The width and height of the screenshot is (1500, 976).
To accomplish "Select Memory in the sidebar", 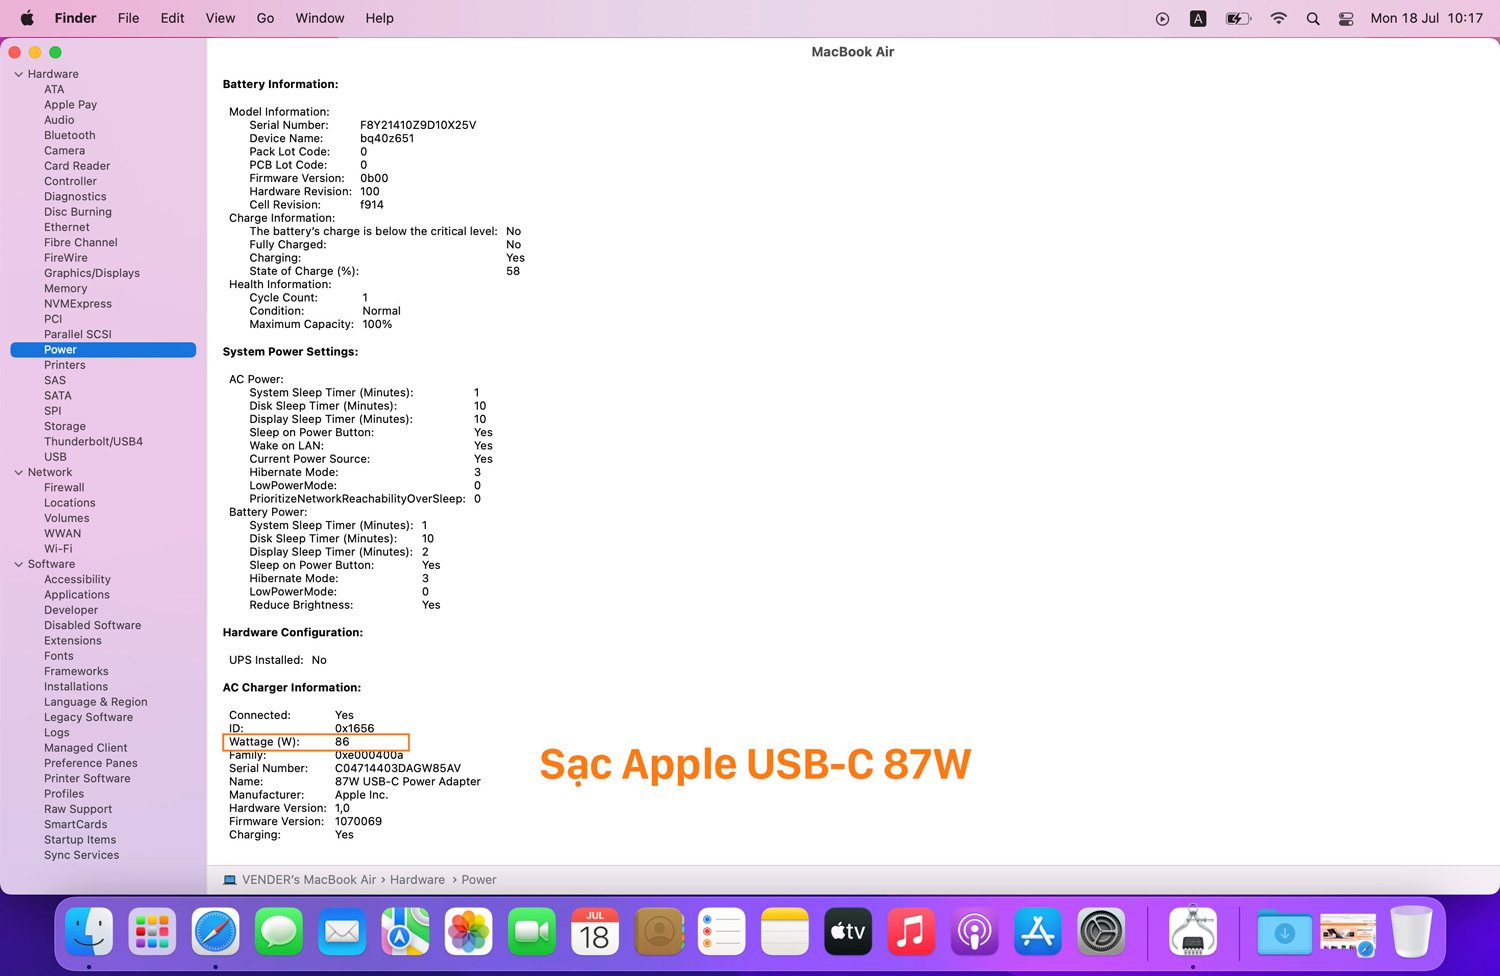I will (65, 289).
